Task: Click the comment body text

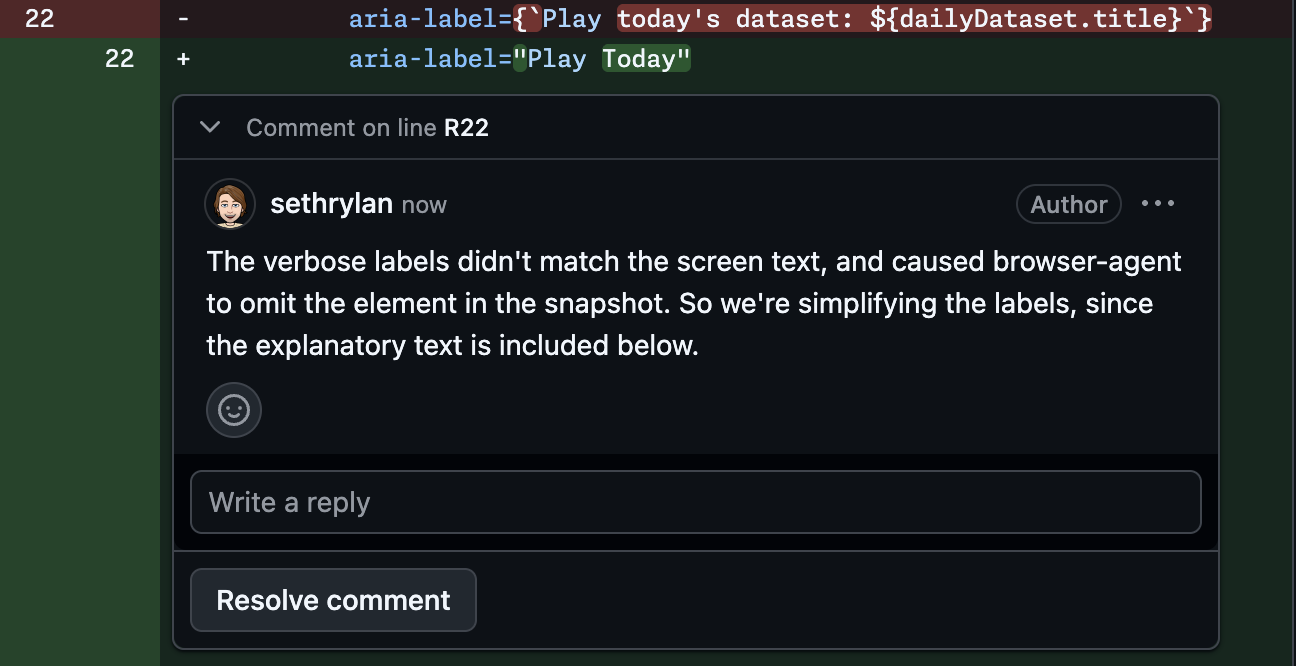Action: tap(690, 302)
